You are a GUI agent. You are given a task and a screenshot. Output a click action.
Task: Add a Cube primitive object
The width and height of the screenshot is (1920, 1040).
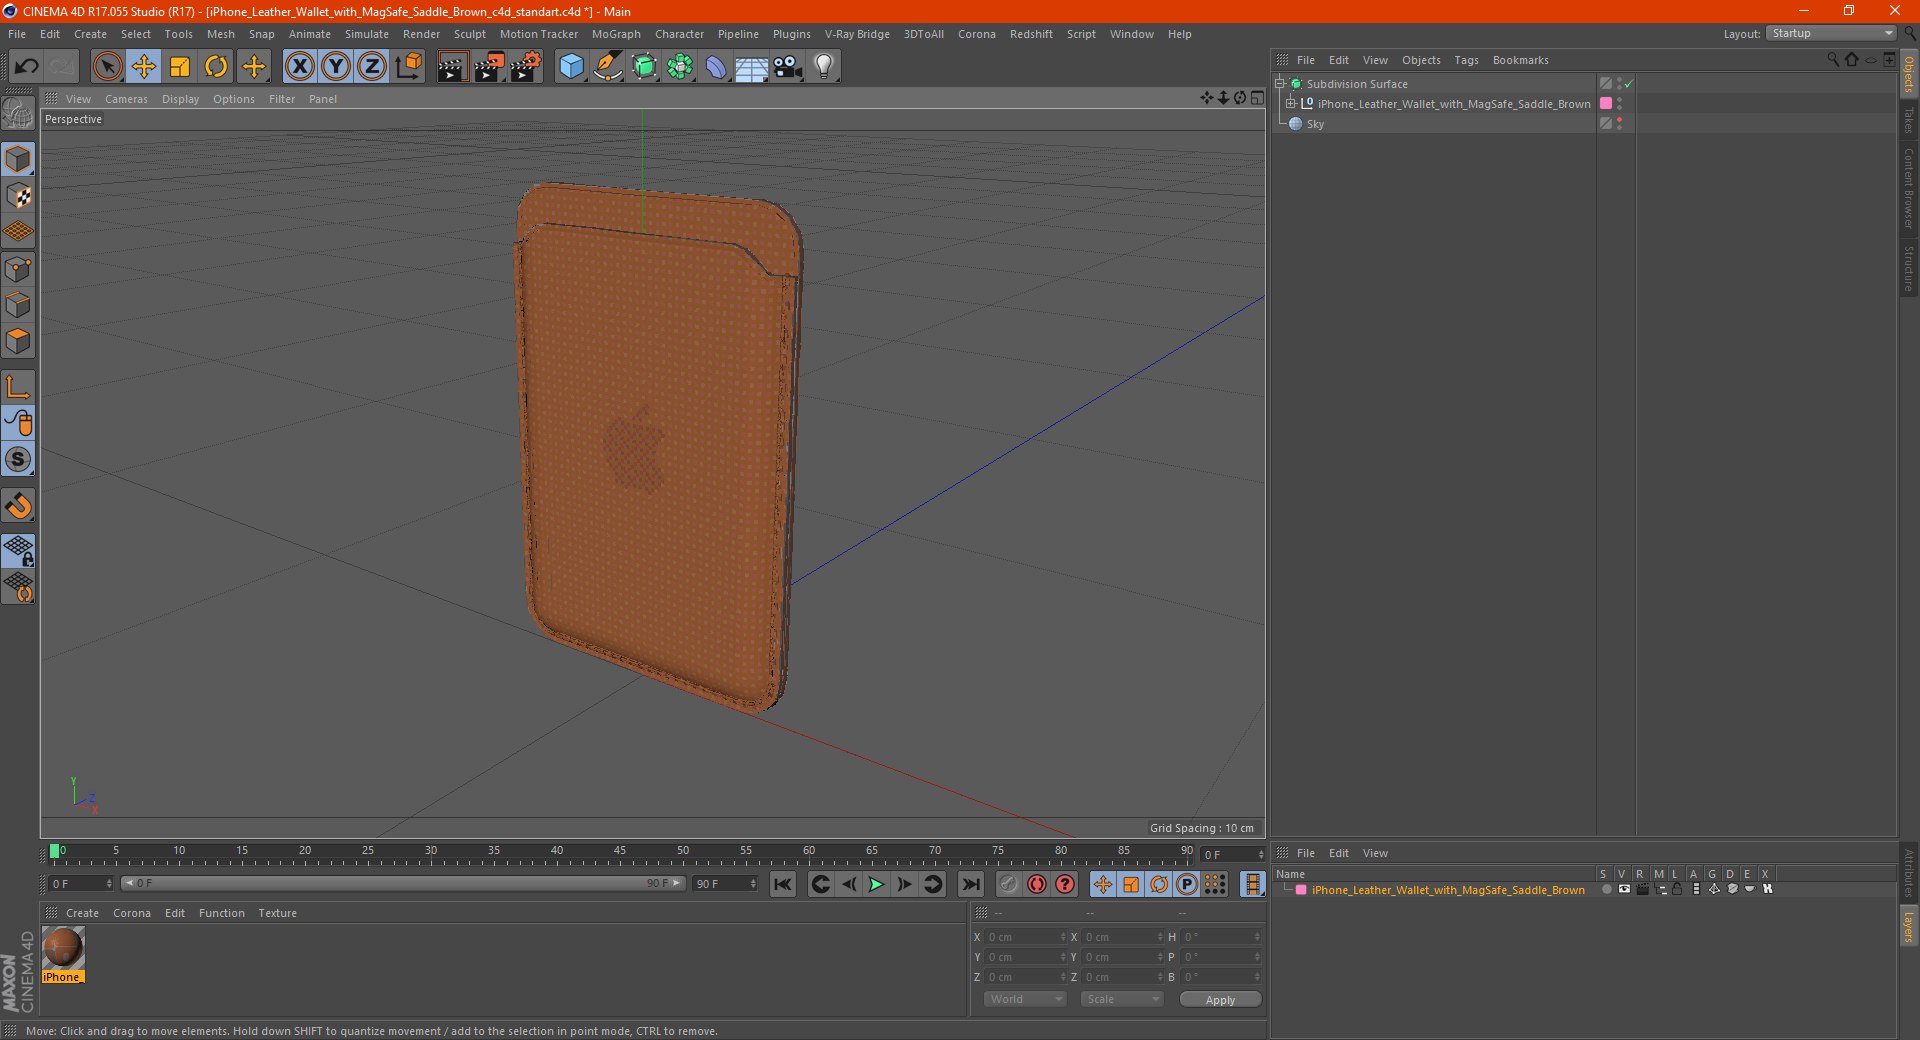click(x=571, y=67)
